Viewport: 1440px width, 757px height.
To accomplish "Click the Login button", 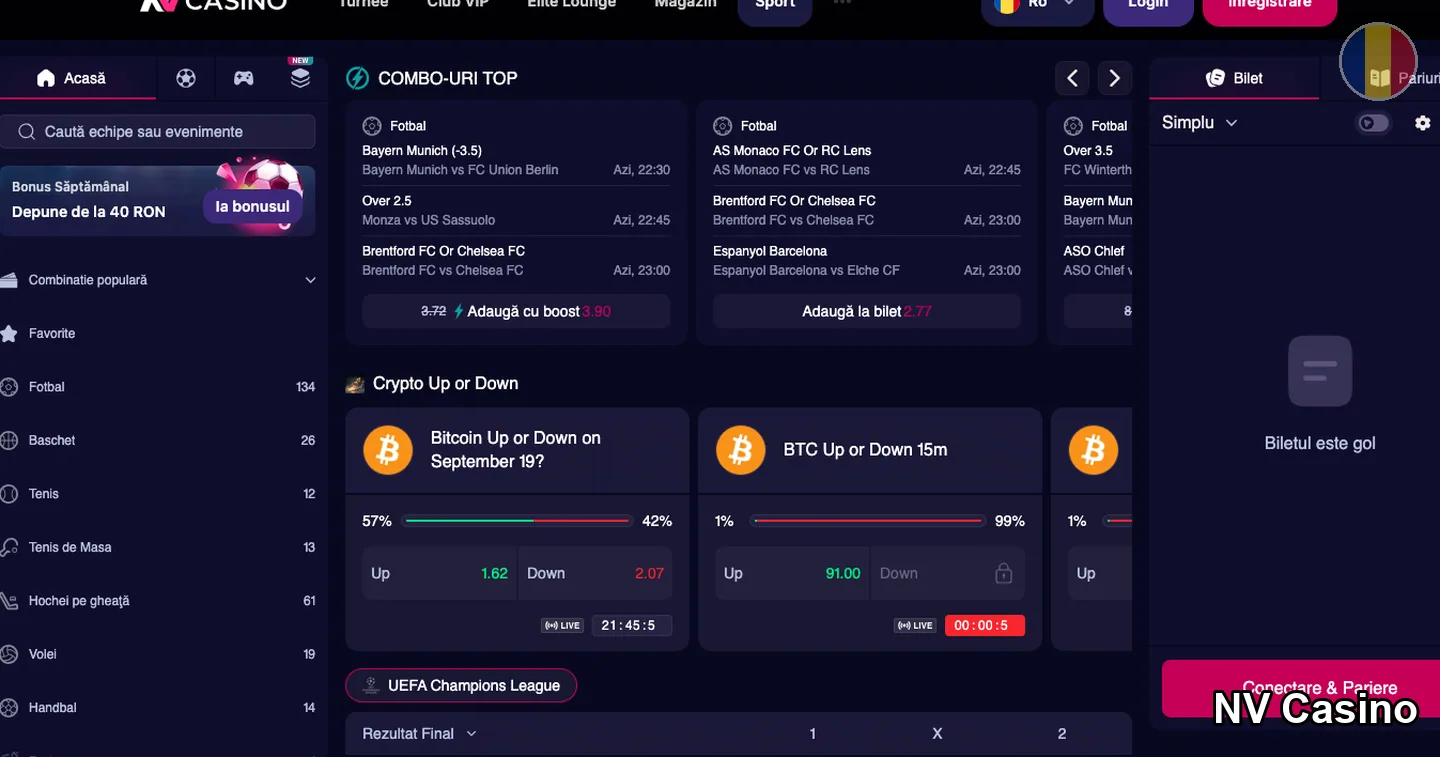I will coord(1148,6).
